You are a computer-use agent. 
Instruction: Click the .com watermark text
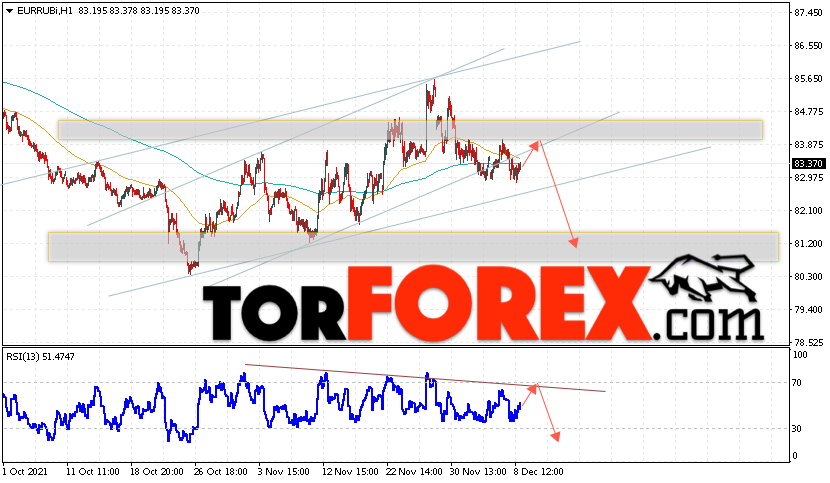point(709,323)
